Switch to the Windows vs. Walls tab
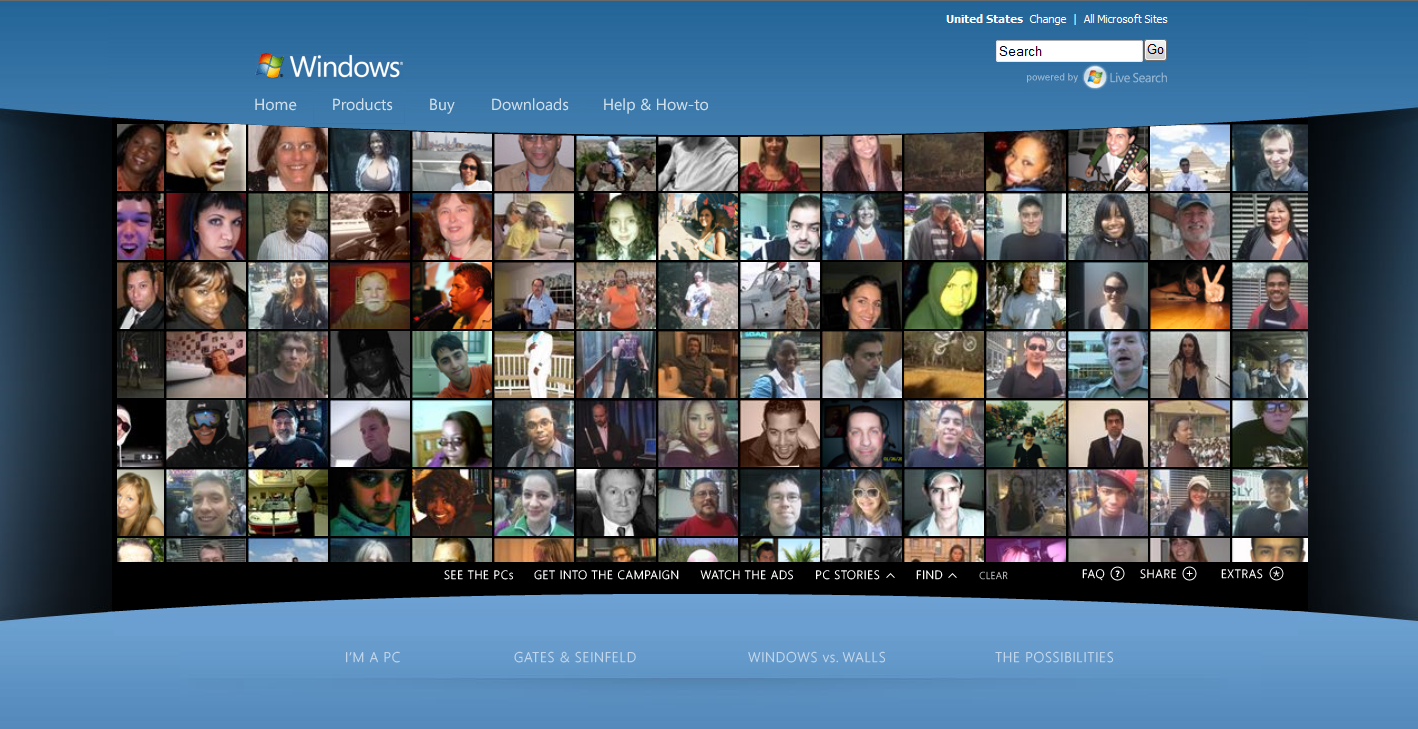 click(x=817, y=657)
